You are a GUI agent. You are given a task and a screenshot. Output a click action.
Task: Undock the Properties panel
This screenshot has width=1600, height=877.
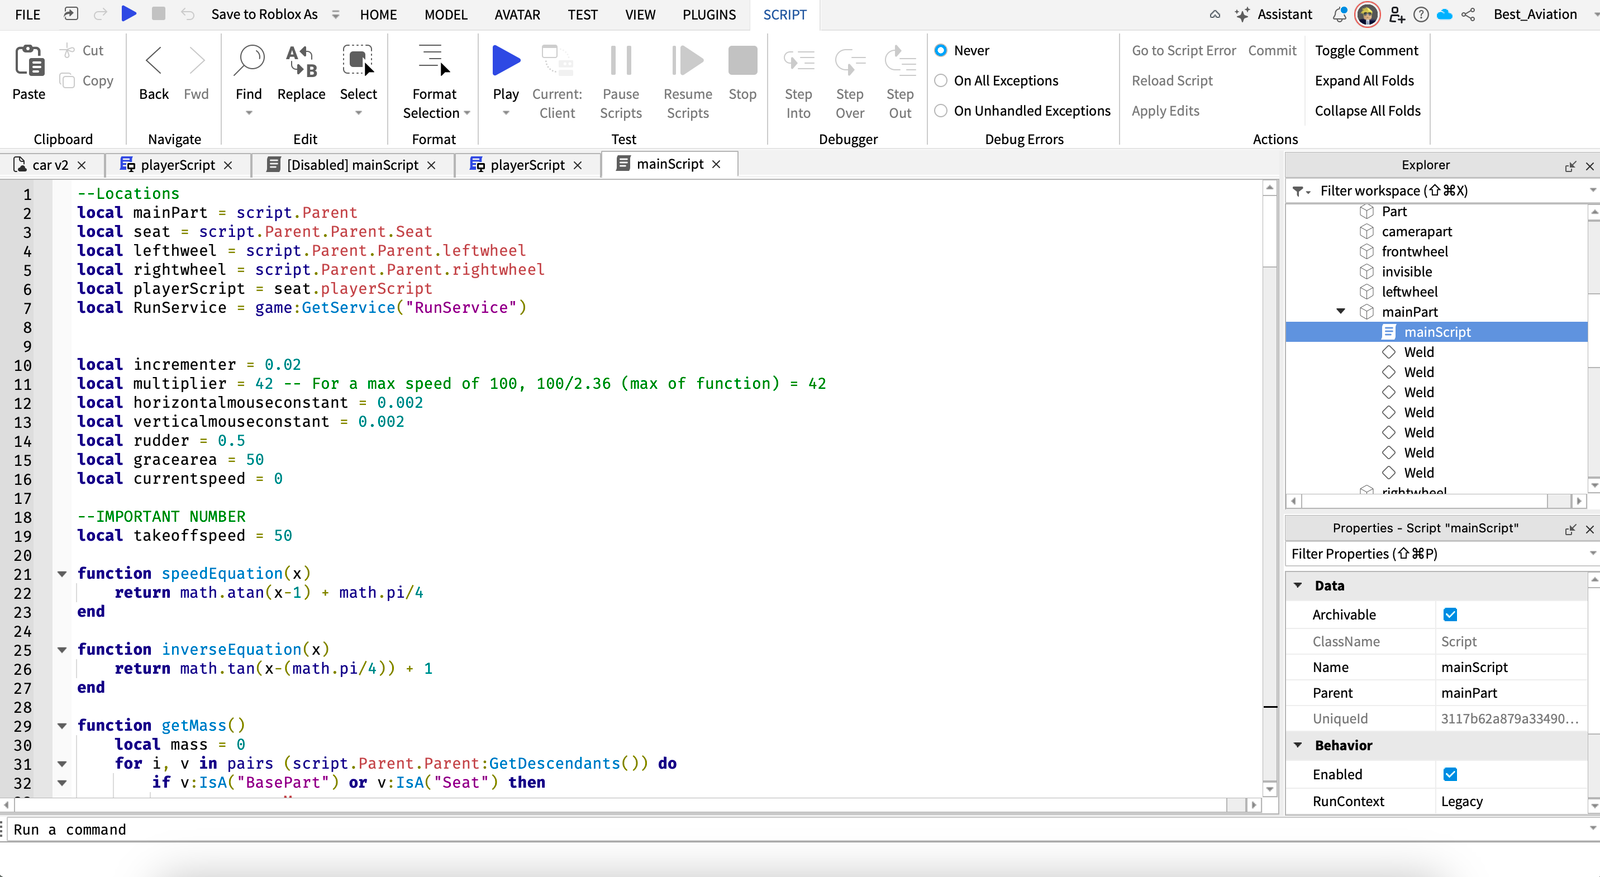(x=1570, y=529)
